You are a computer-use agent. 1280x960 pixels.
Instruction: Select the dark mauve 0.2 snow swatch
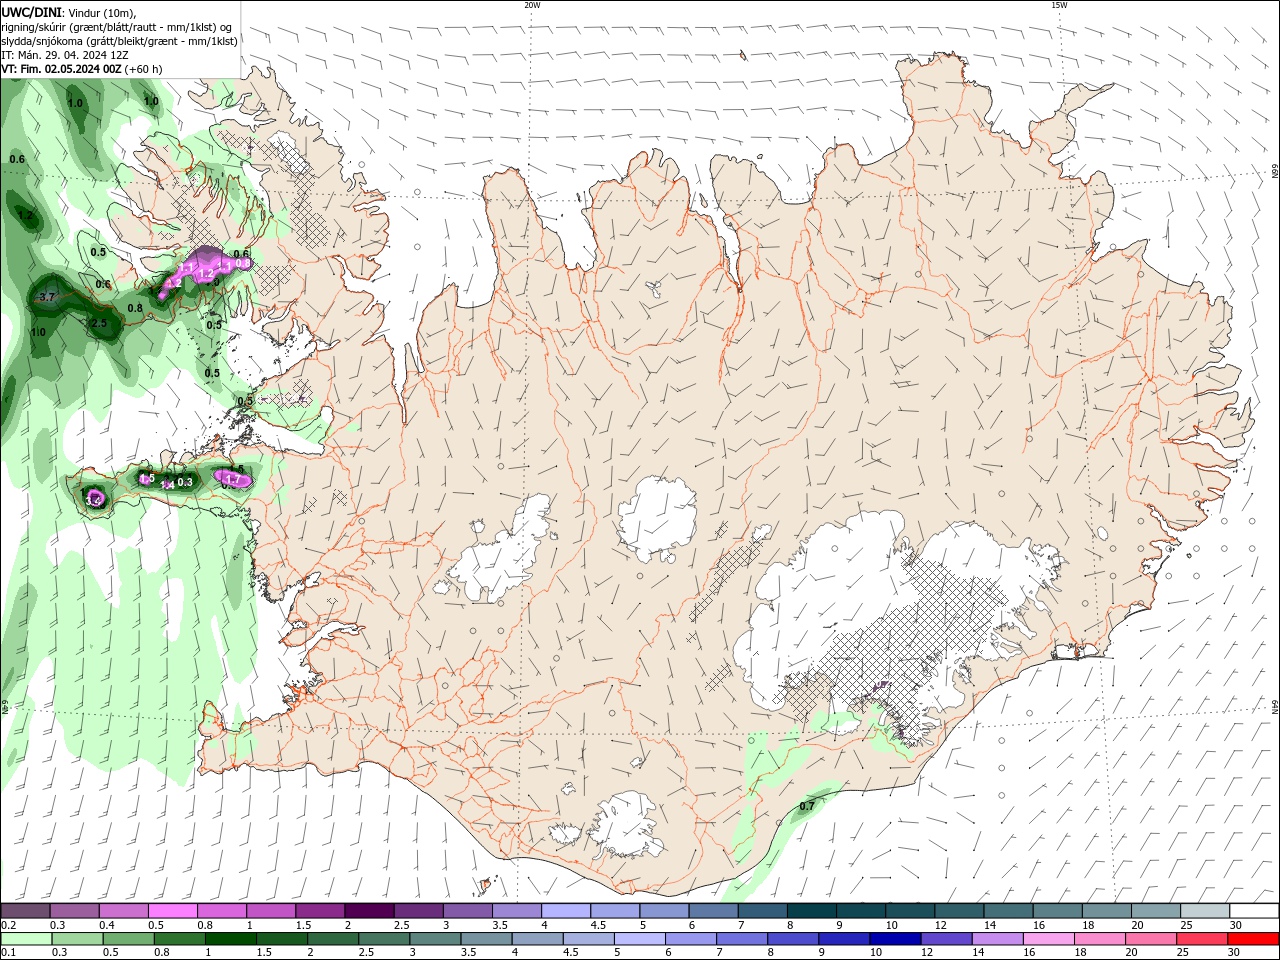tap(24, 911)
